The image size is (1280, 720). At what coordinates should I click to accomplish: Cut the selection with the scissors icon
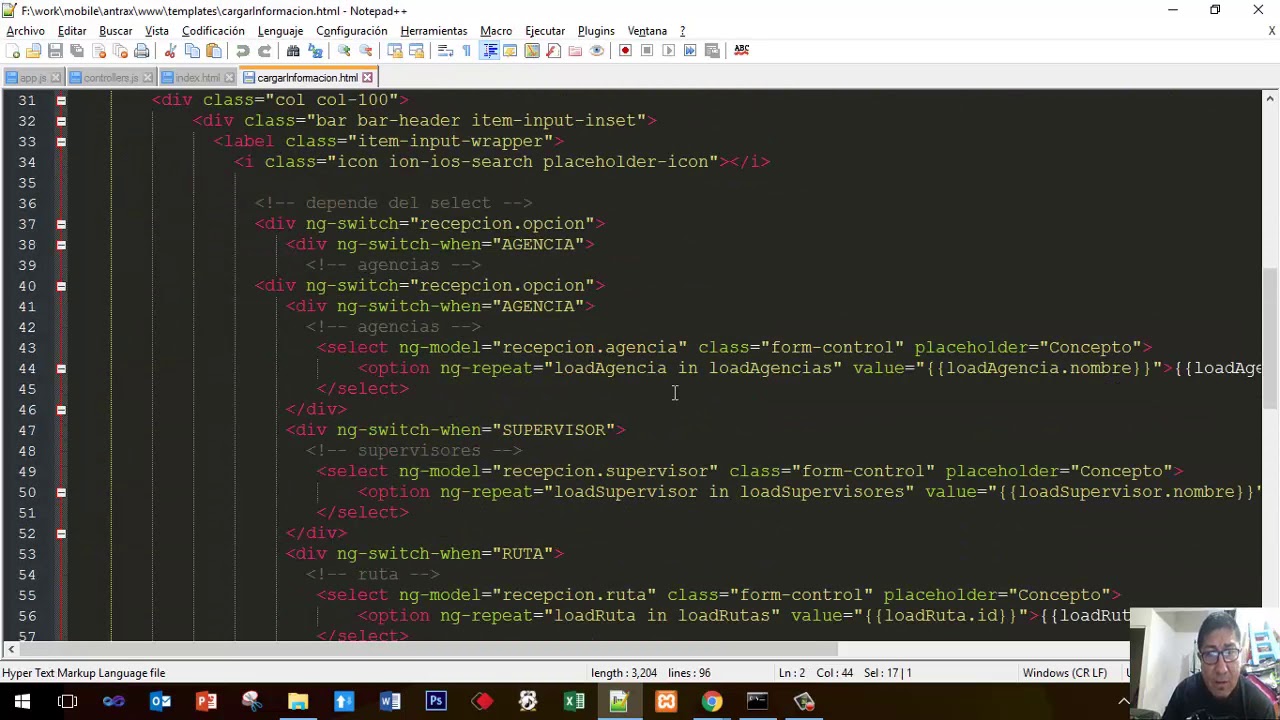coord(170,51)
